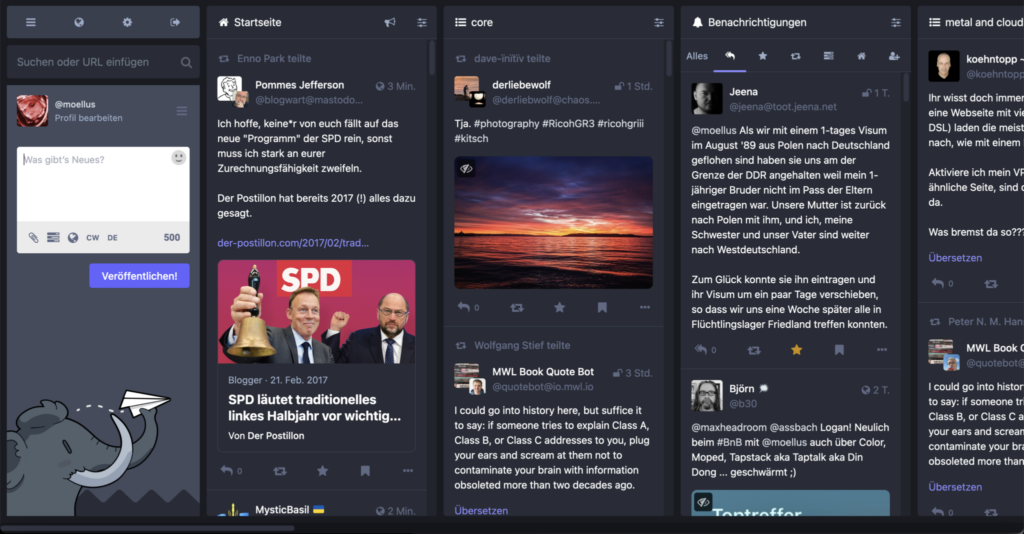Image resolution: width=1024 pixels, height=534 pixels.
Task: Log out with the sign-out arrow icon
Action: [x=175, y=22]
